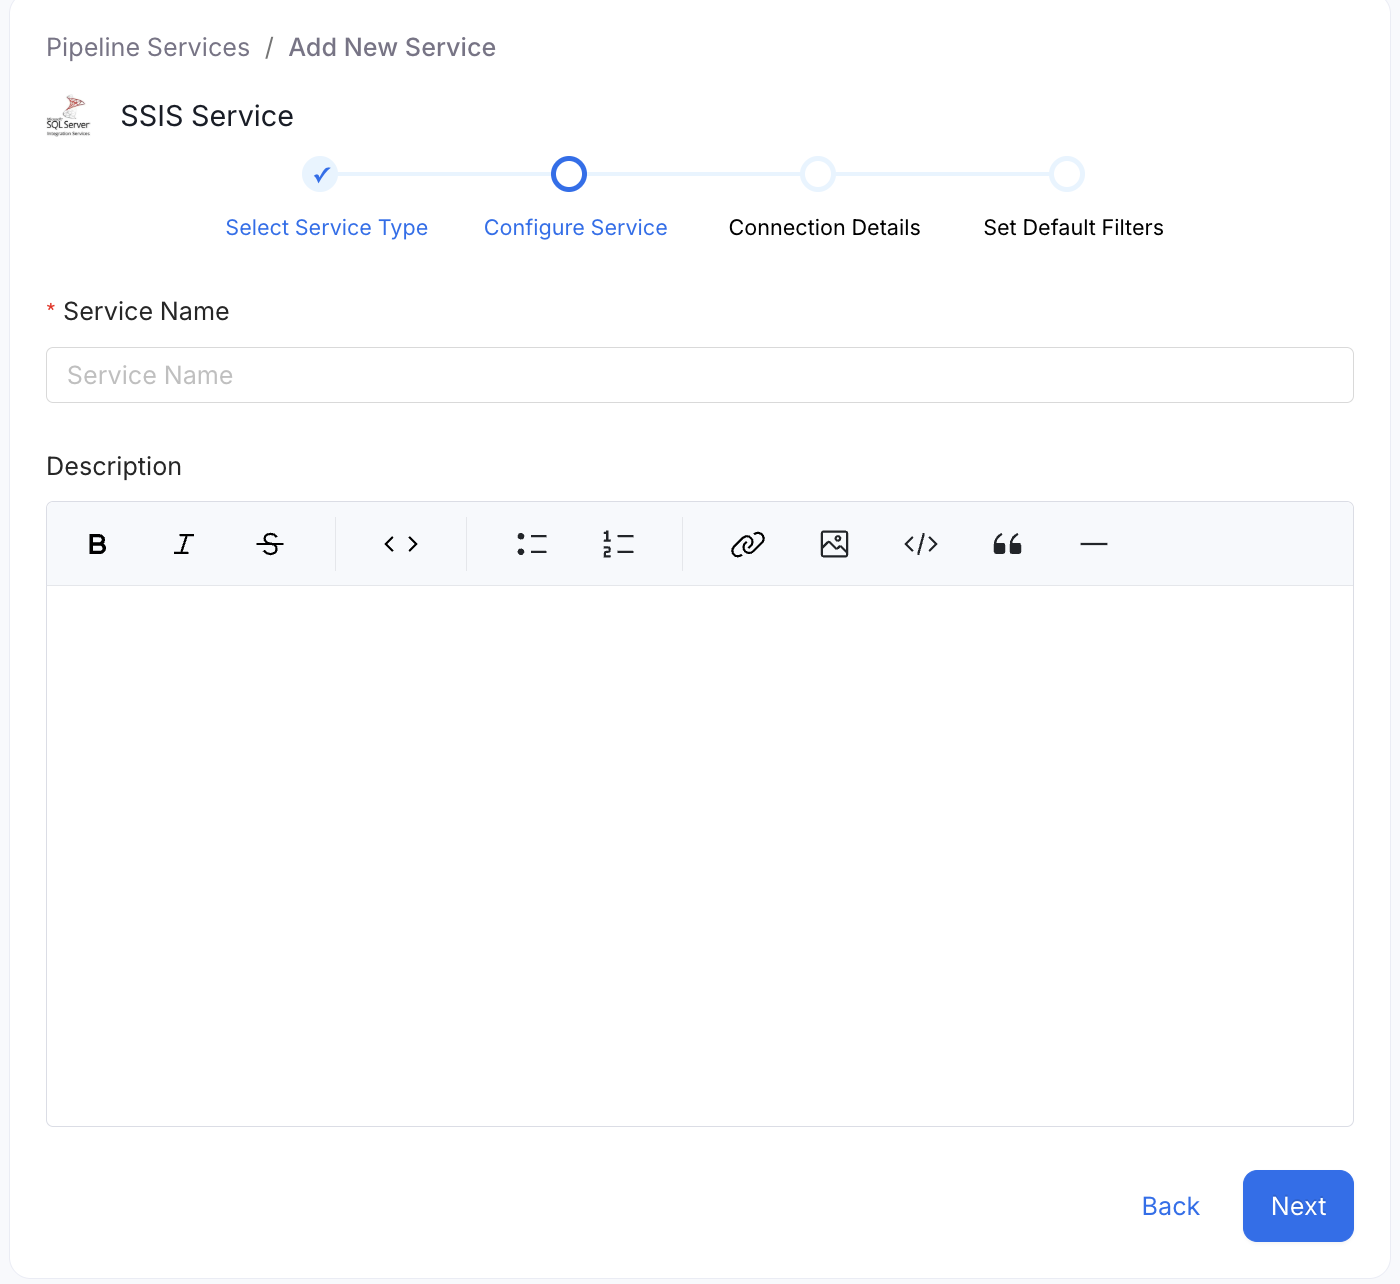
Task: Click the Service Name input field
Action: point(700,375)
